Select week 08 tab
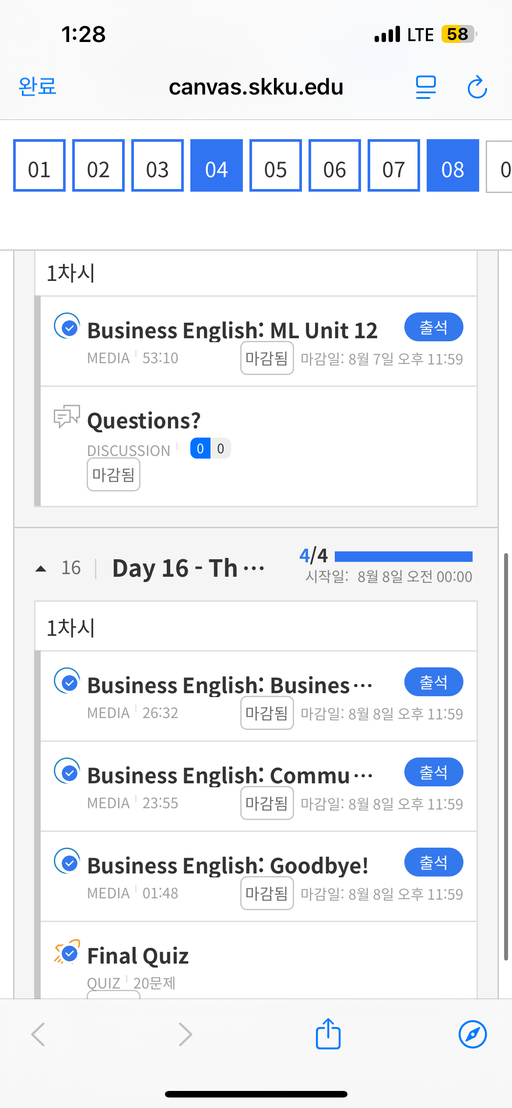This screenshot has width=512, height=1108. pyautogui.click(x=453, y=165)
